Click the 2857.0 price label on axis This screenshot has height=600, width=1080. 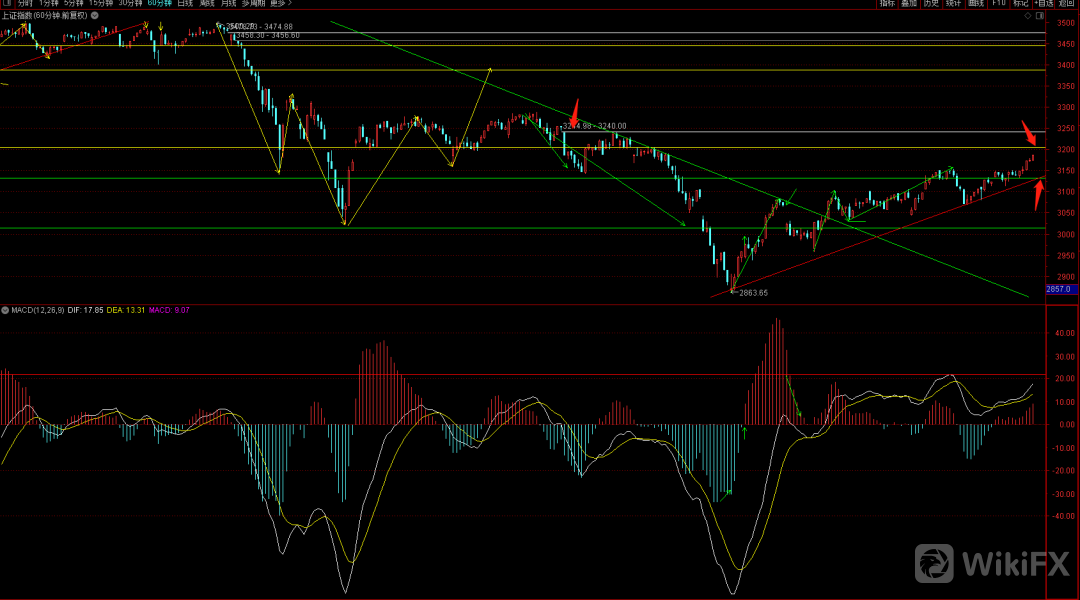coord(1059,289)
